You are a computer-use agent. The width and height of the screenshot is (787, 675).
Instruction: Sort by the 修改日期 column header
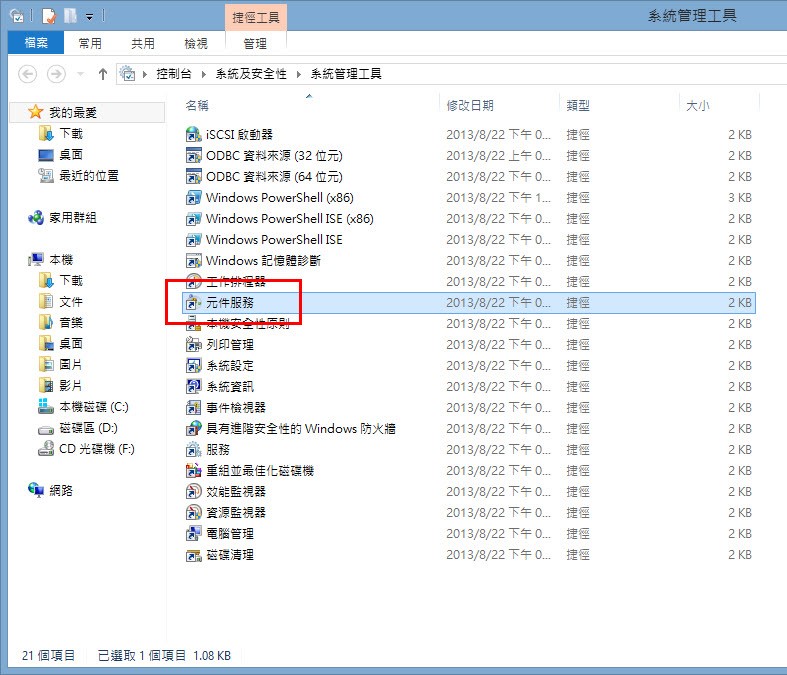(470, 105)
